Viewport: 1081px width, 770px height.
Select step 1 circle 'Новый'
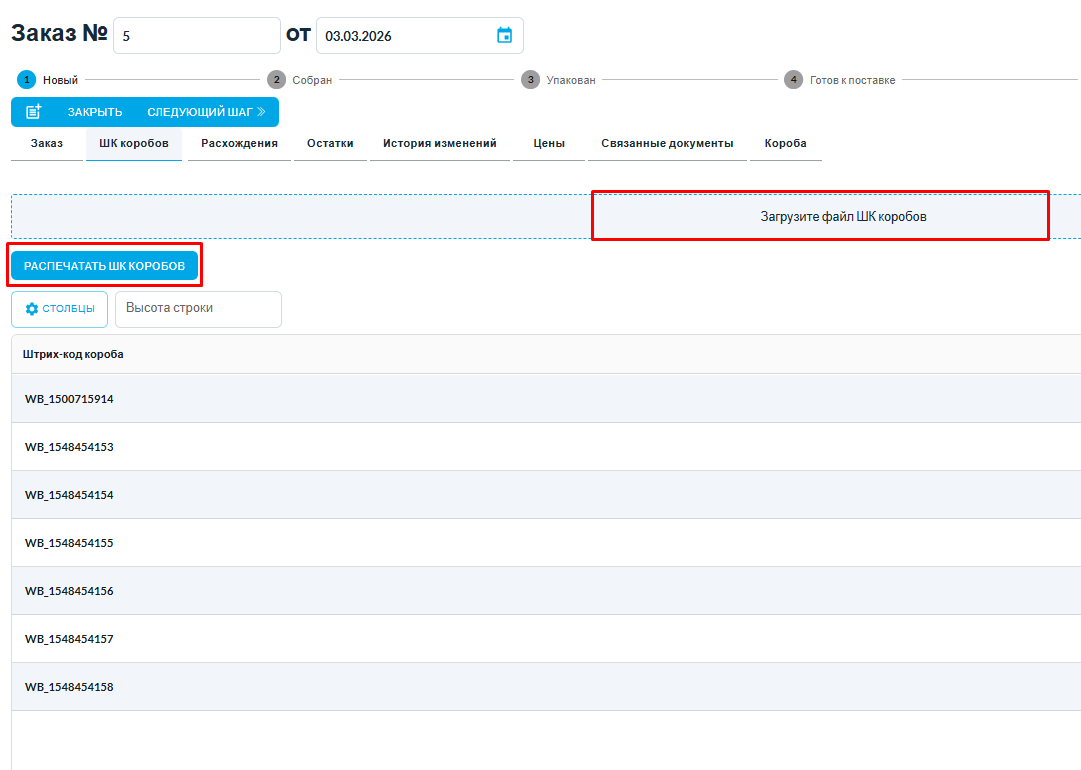[x=27, y=80]
